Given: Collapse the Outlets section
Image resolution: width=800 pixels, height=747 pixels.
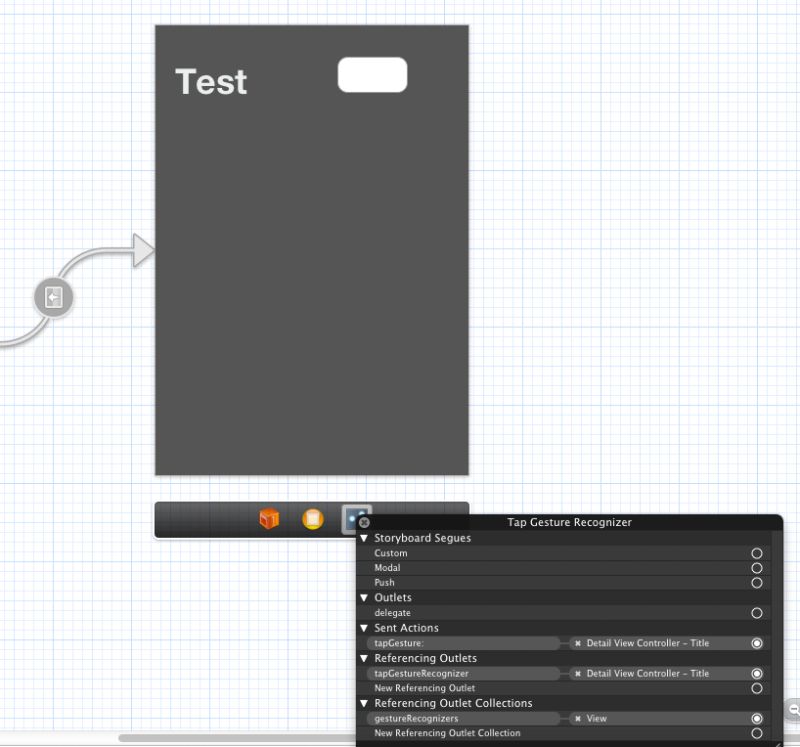Looking at the screenshot, I should point(364,597).
